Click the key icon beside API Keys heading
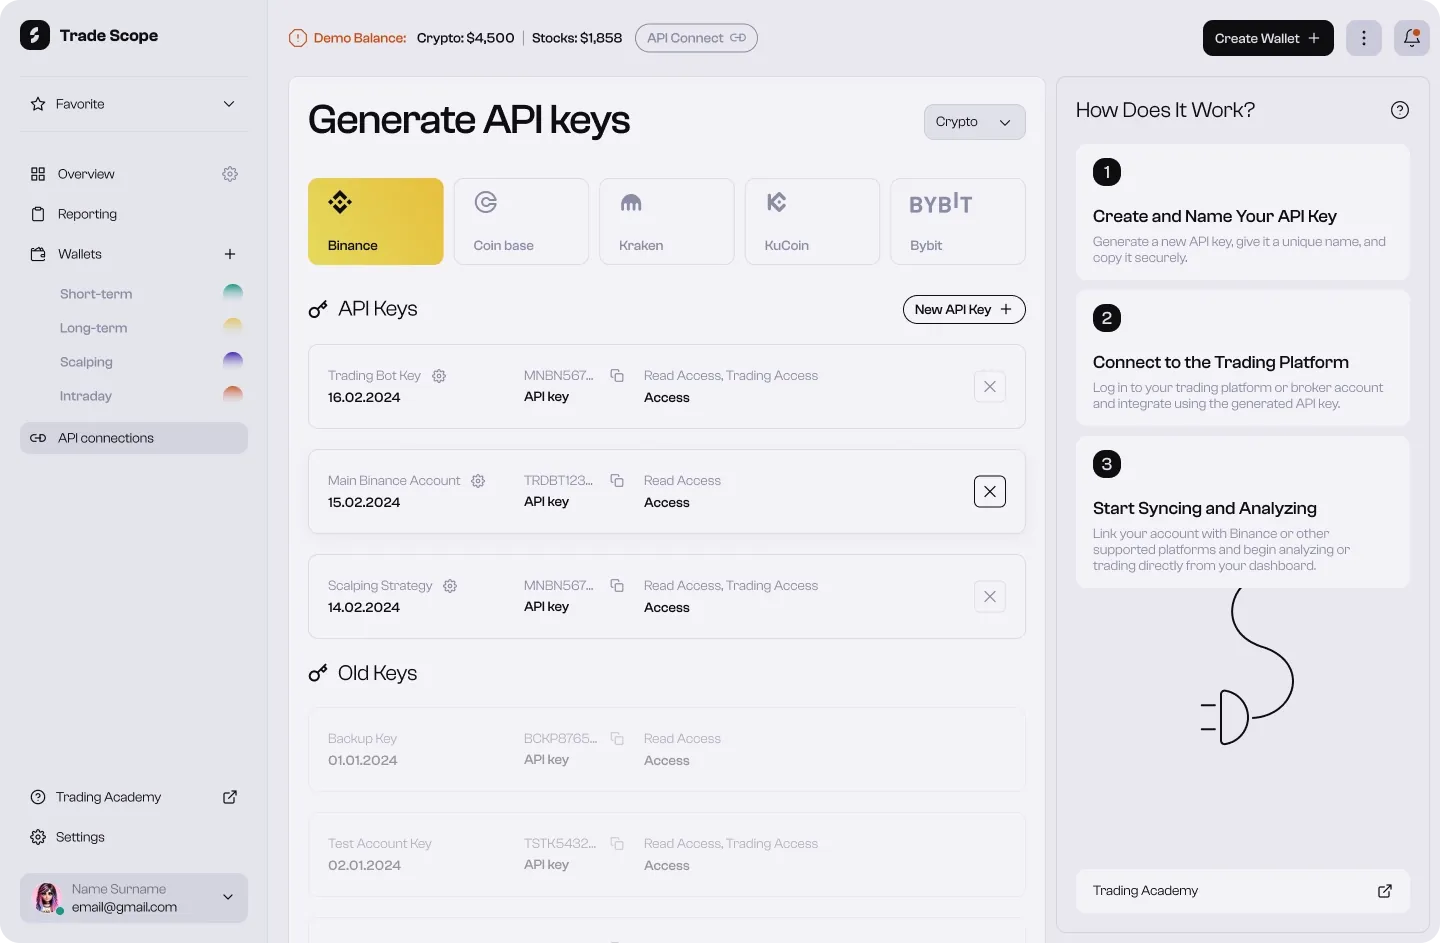1440x943 pixels. pyautogui.click(x=318, y=310)
